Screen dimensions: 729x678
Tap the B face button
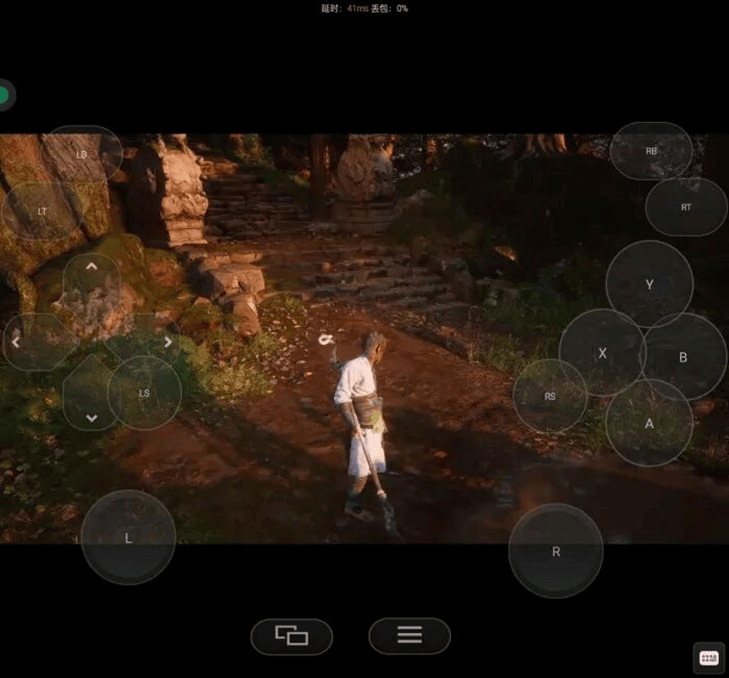coord(684,357)
